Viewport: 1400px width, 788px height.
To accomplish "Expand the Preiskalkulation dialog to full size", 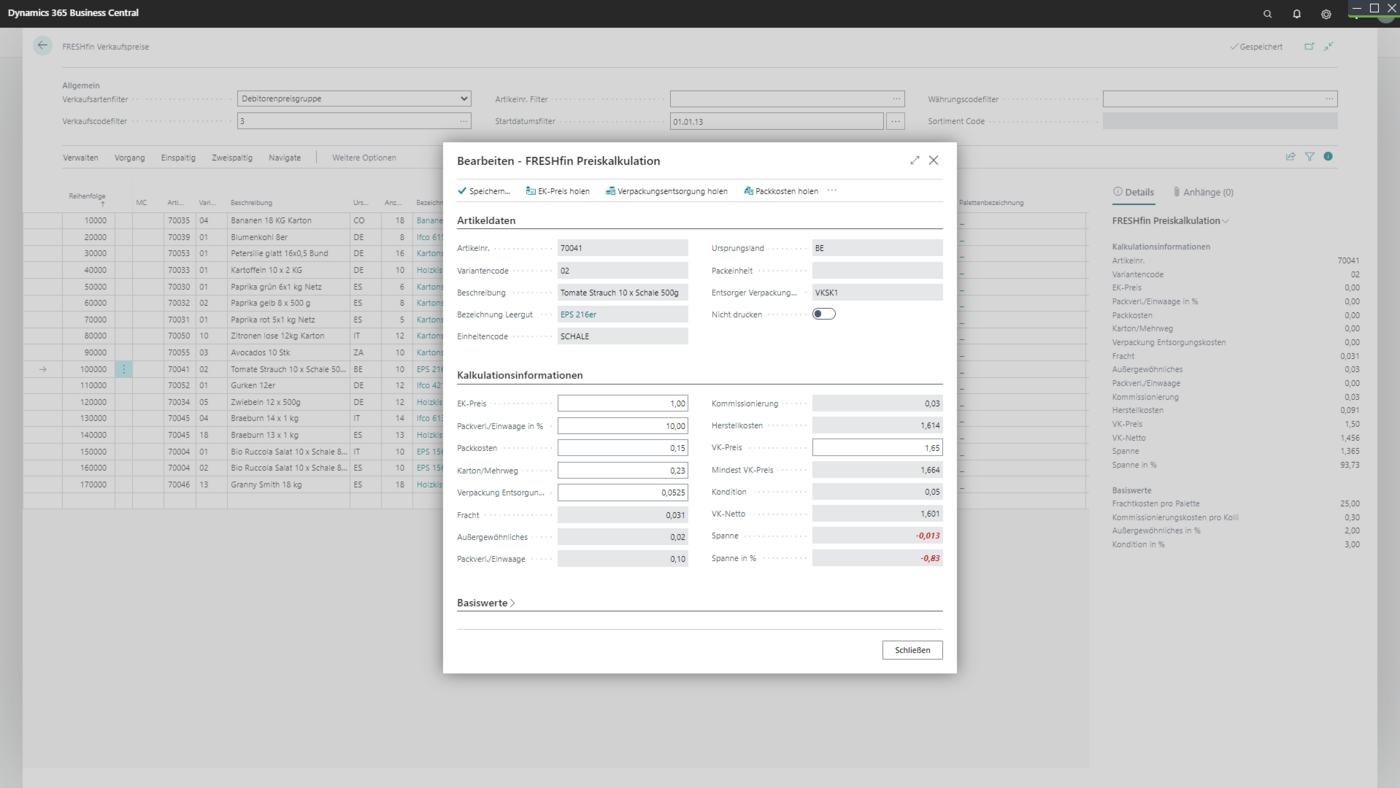I will coord(914,160).
